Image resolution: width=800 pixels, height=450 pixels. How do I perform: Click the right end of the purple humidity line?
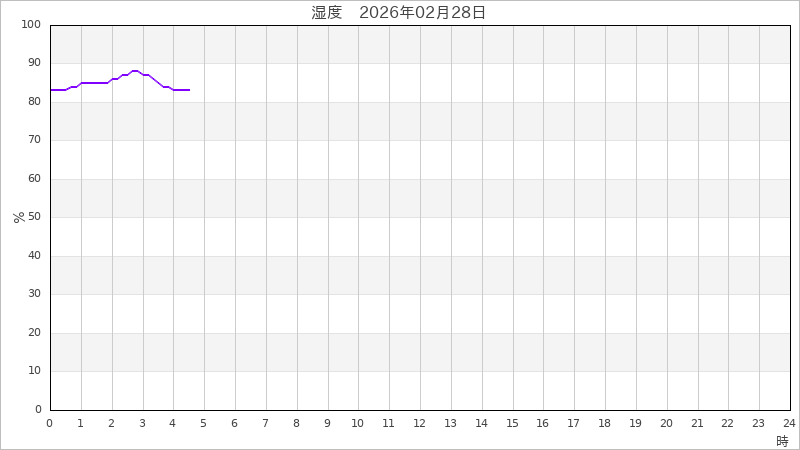click(189, 90)
